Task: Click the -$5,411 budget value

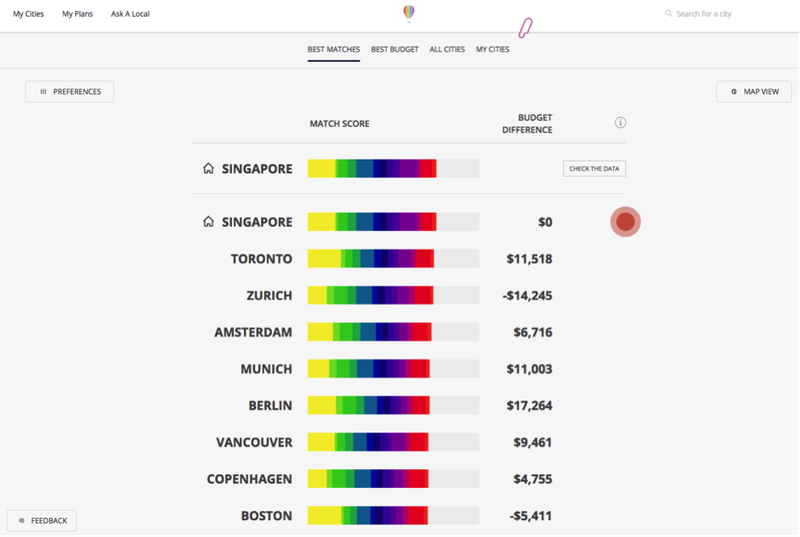Action: (531, 516)
